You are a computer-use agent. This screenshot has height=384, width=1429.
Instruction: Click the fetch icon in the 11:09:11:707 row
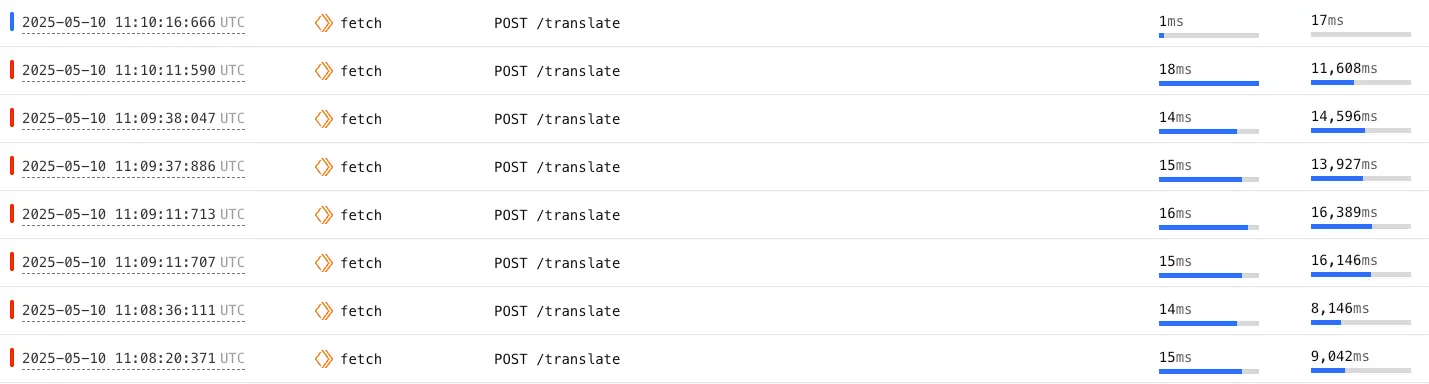tap(323, 263)
